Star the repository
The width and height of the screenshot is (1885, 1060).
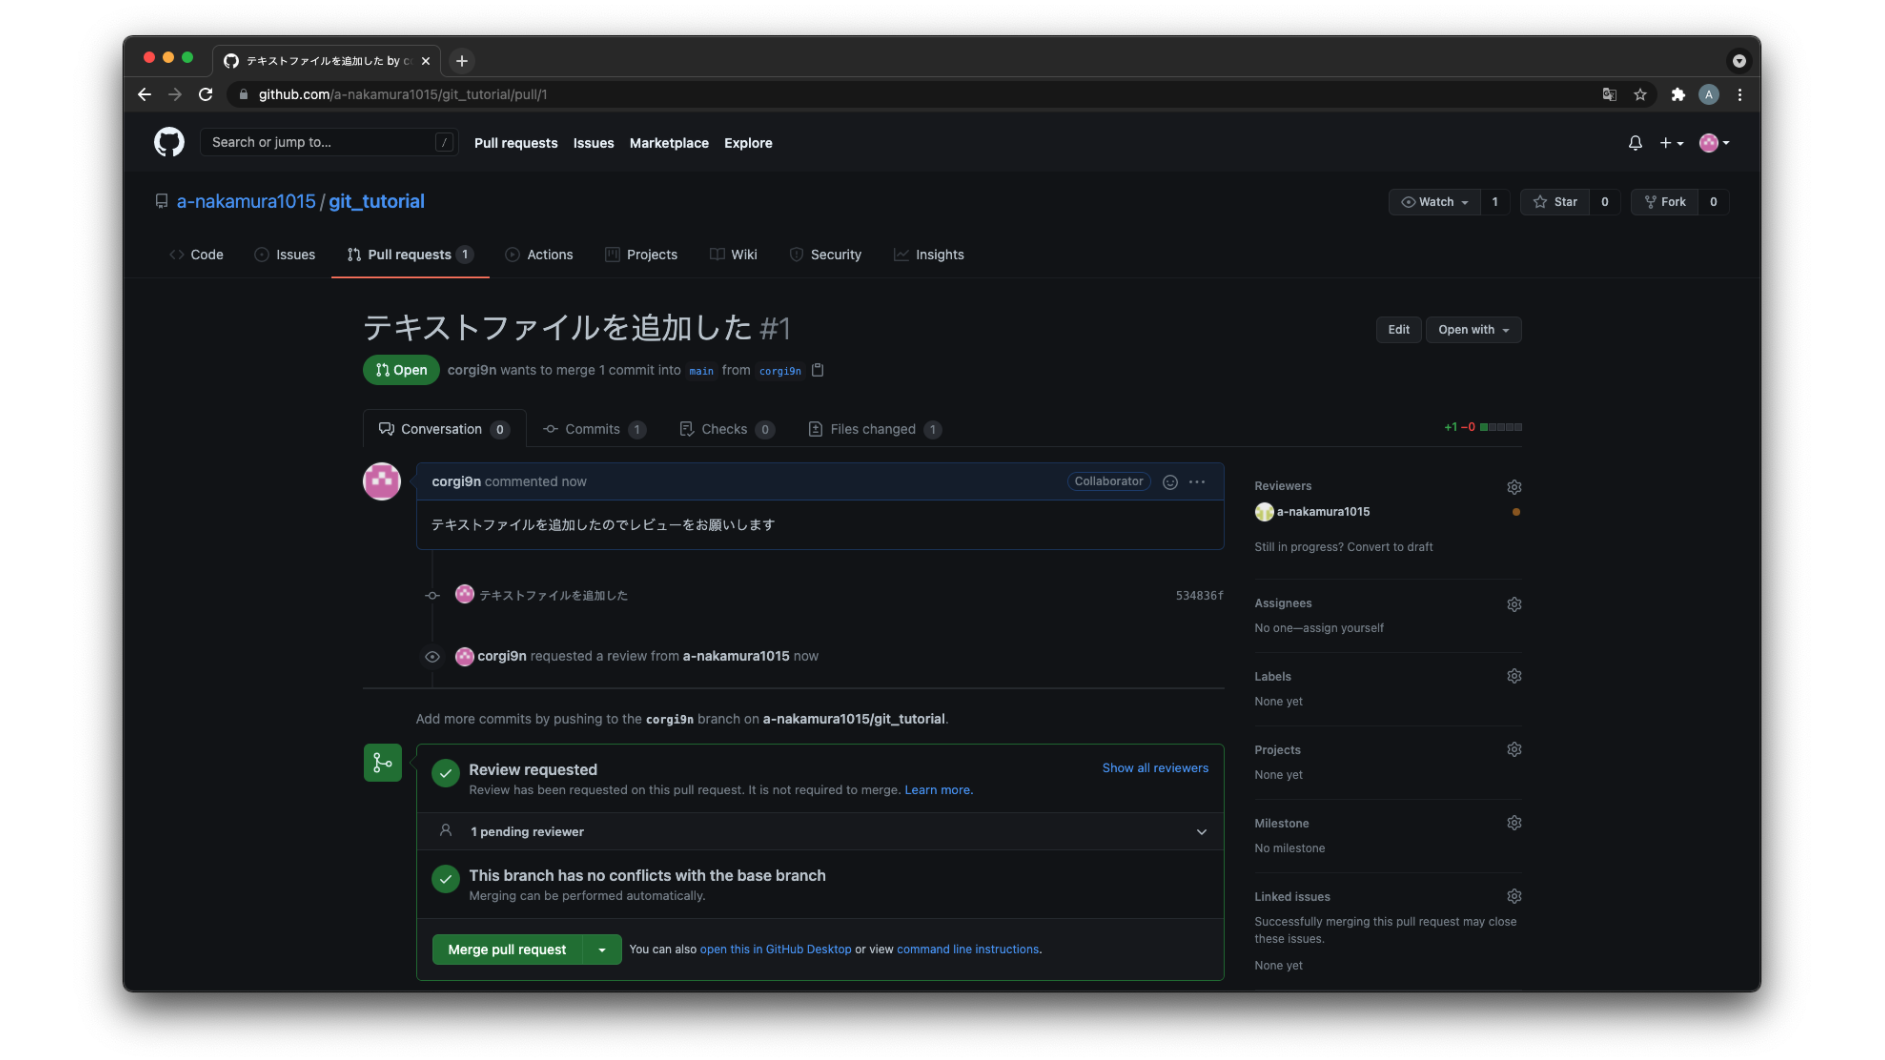coord(1555,202)
